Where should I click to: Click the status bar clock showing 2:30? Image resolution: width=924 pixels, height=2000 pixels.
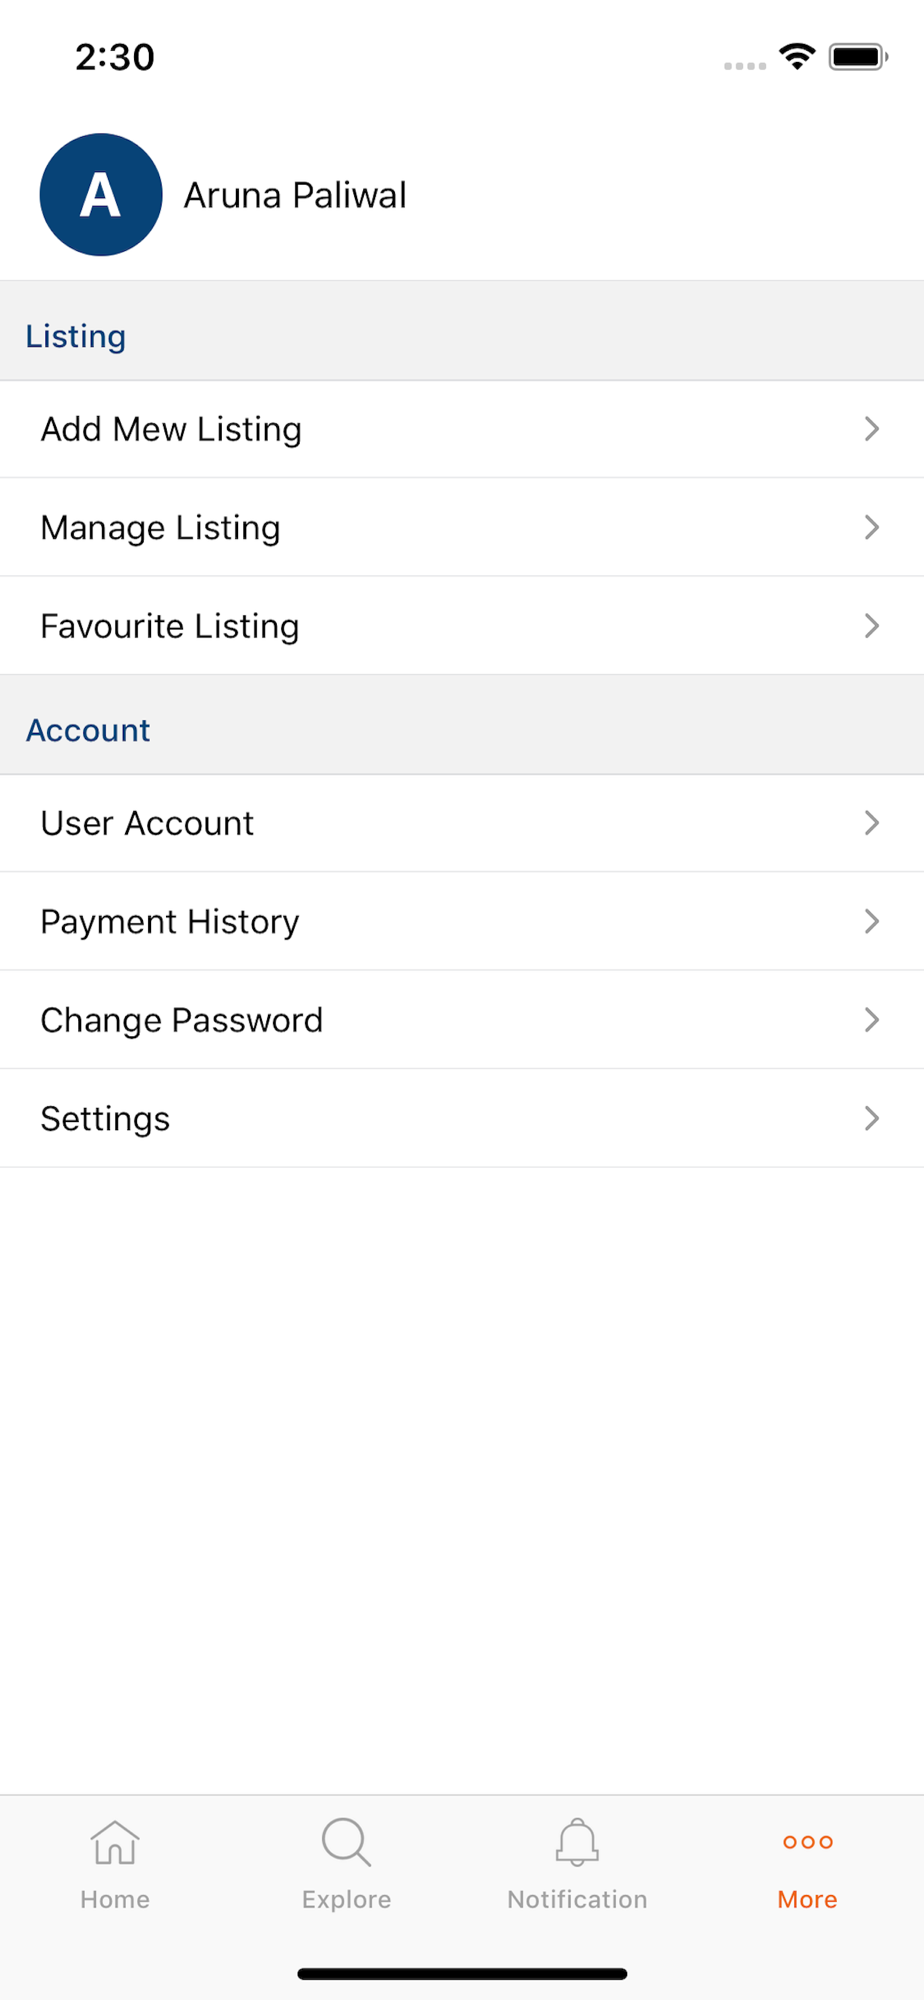coord(115,57)
